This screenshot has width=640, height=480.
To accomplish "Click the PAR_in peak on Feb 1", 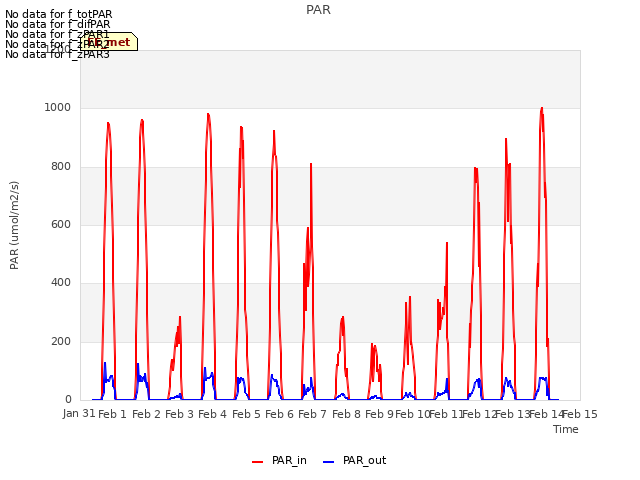I will [x=108, y=123].
